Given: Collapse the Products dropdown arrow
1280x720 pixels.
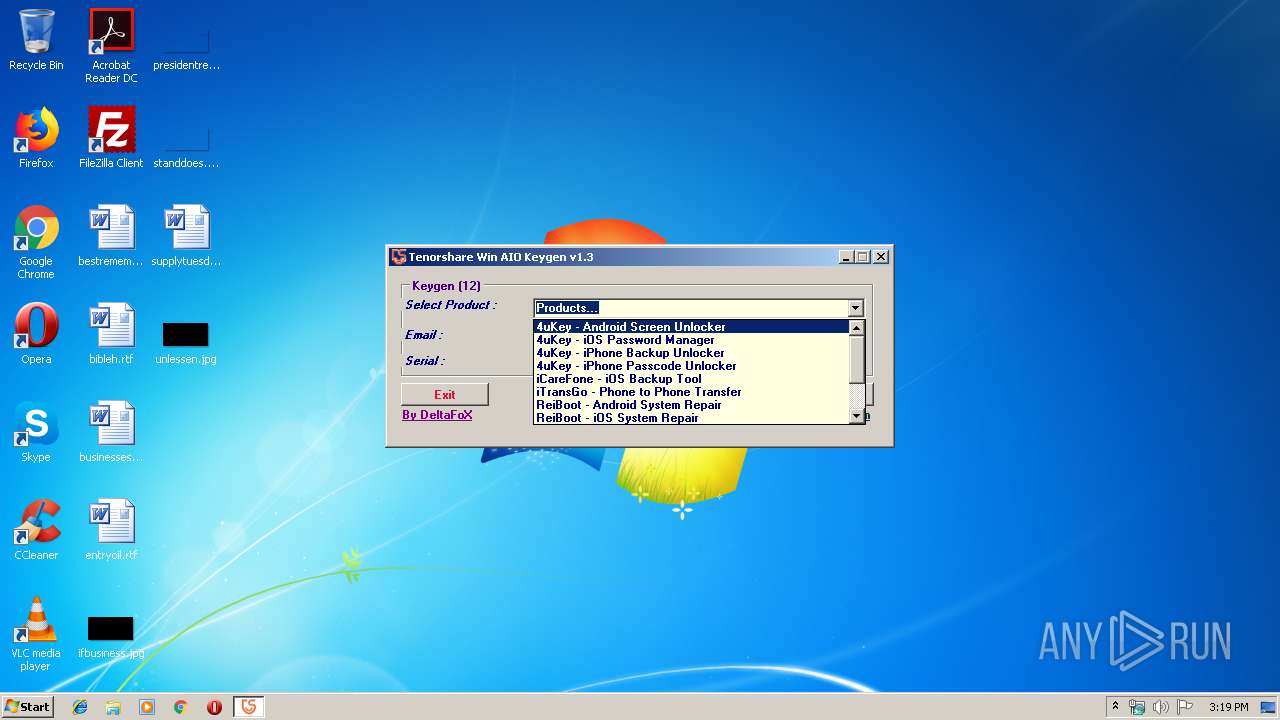Looking at the screenshot, I should pos(855,308).
